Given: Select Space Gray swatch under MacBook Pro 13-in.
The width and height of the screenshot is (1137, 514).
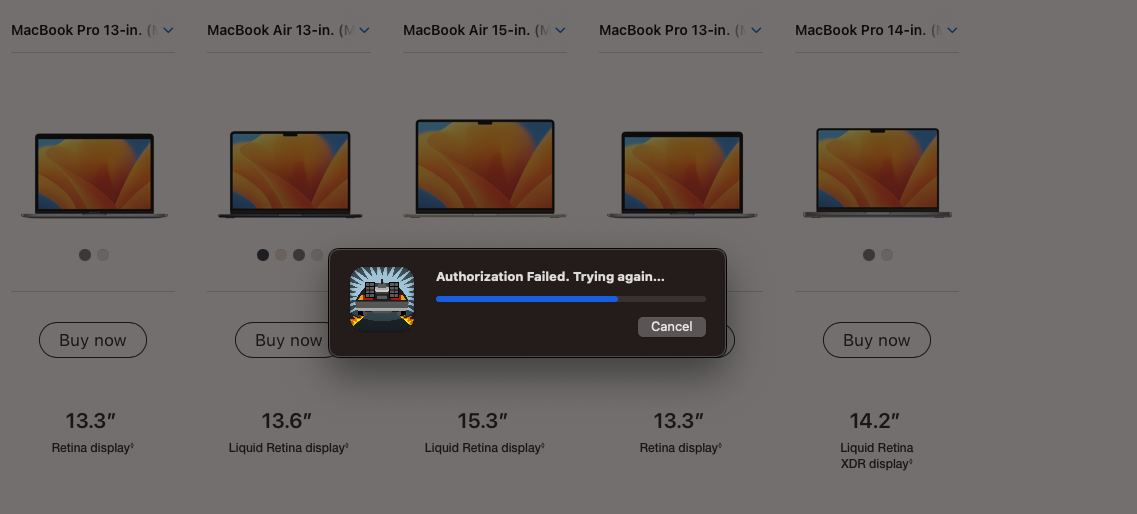Looking at the screenshot, I should [x=85, y=255].
